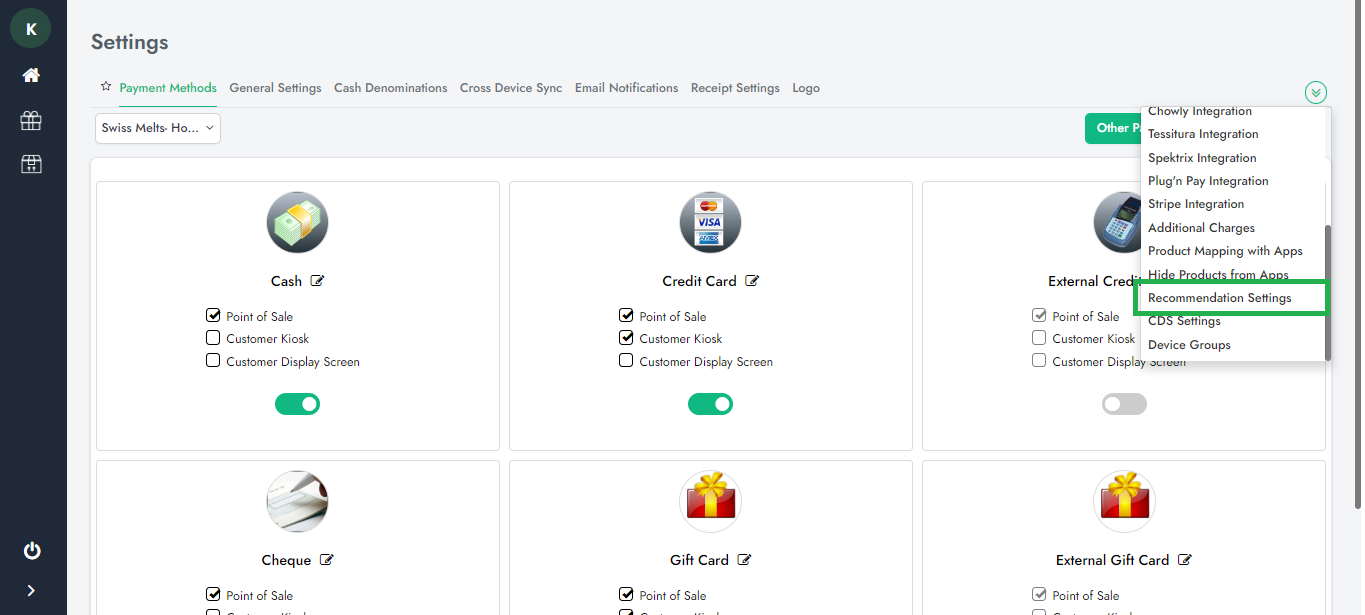Expand the sidebar with bottom arrow
This screenshot has height=615, width=1365.
31,590
